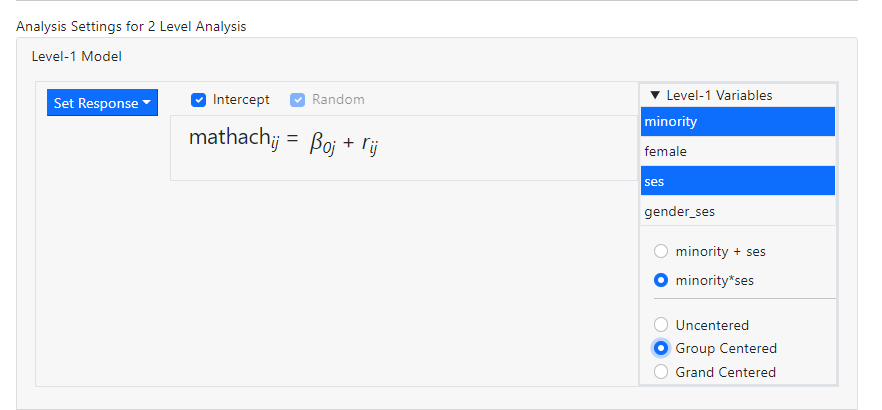Select the Group Centered radio button
Screen dimensions: 882x410
[x=661, y=348]
